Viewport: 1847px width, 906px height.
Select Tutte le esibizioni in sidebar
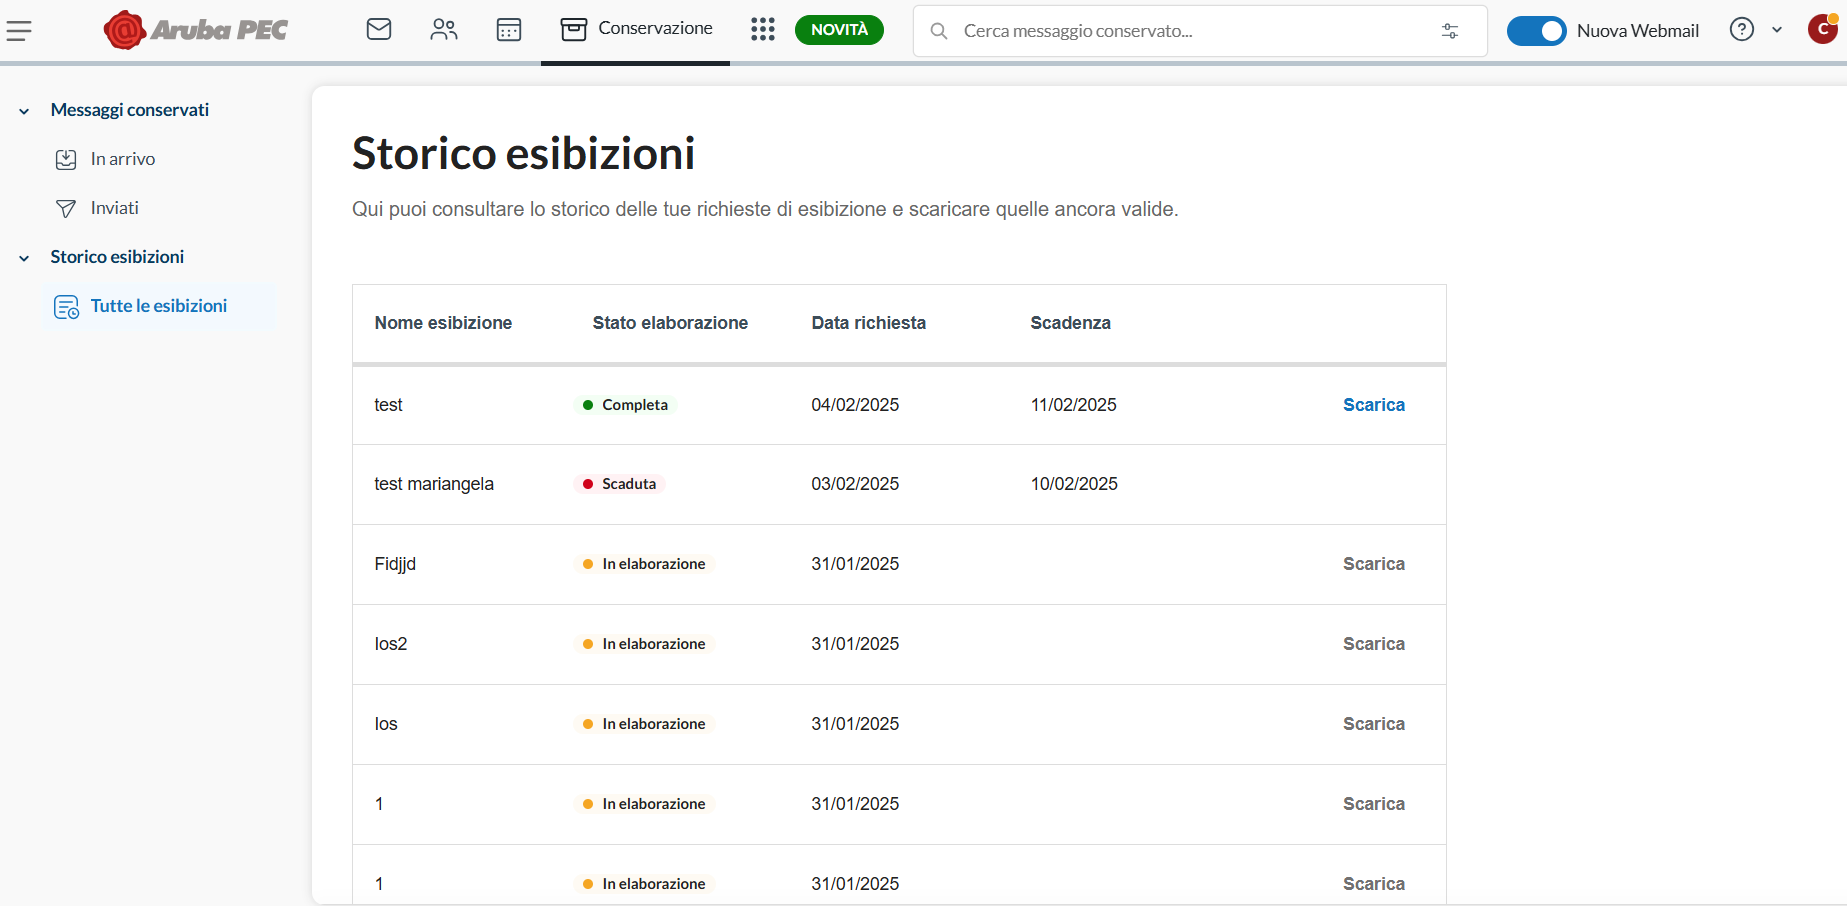pos(158,306)
